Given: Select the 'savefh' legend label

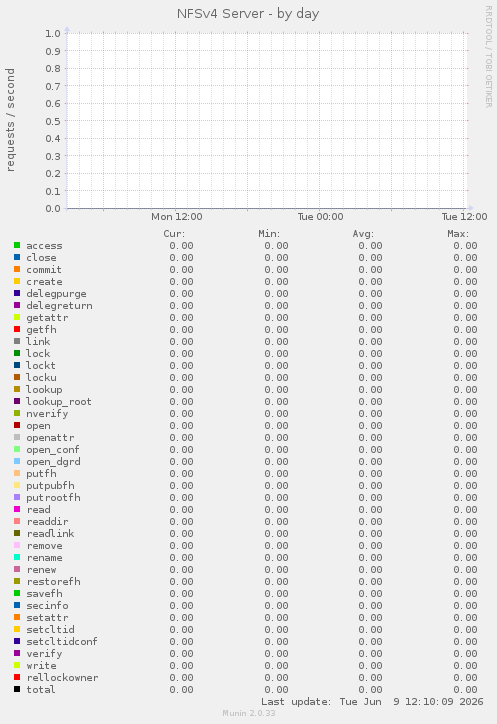Looking at the screenshot, I should [x=44, y=594].
